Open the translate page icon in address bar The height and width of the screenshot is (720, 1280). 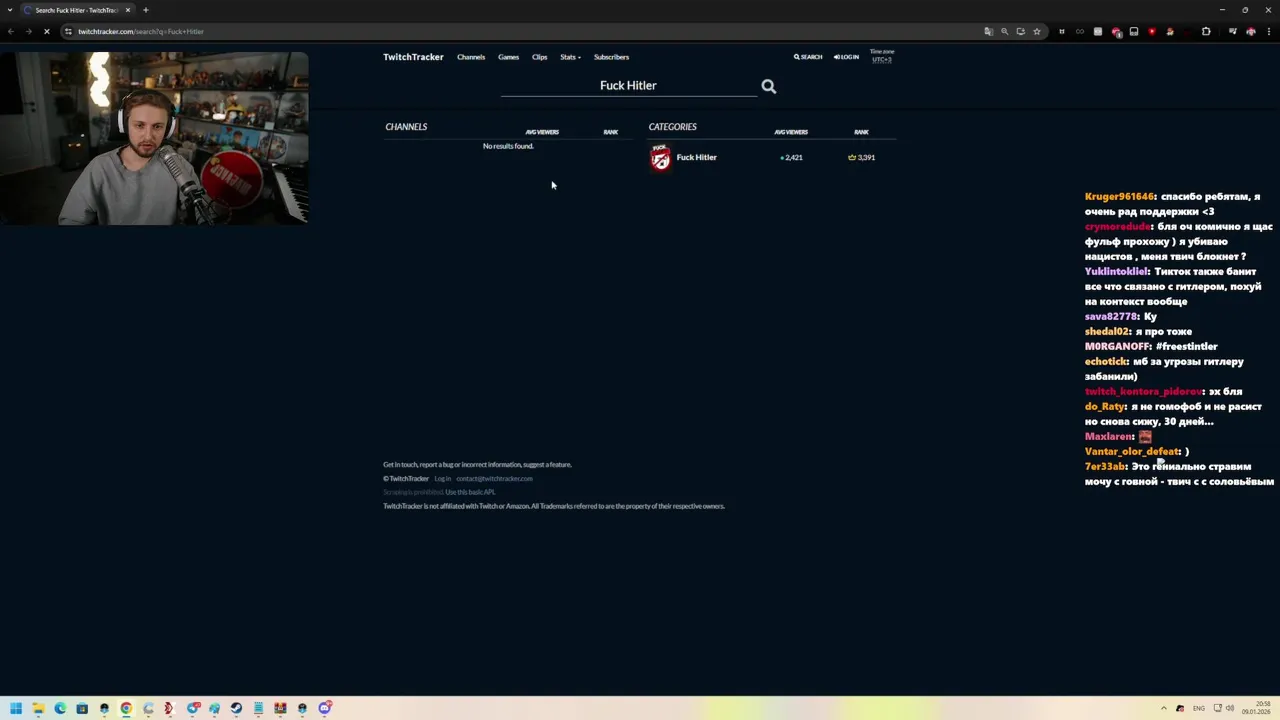[989, 31]
